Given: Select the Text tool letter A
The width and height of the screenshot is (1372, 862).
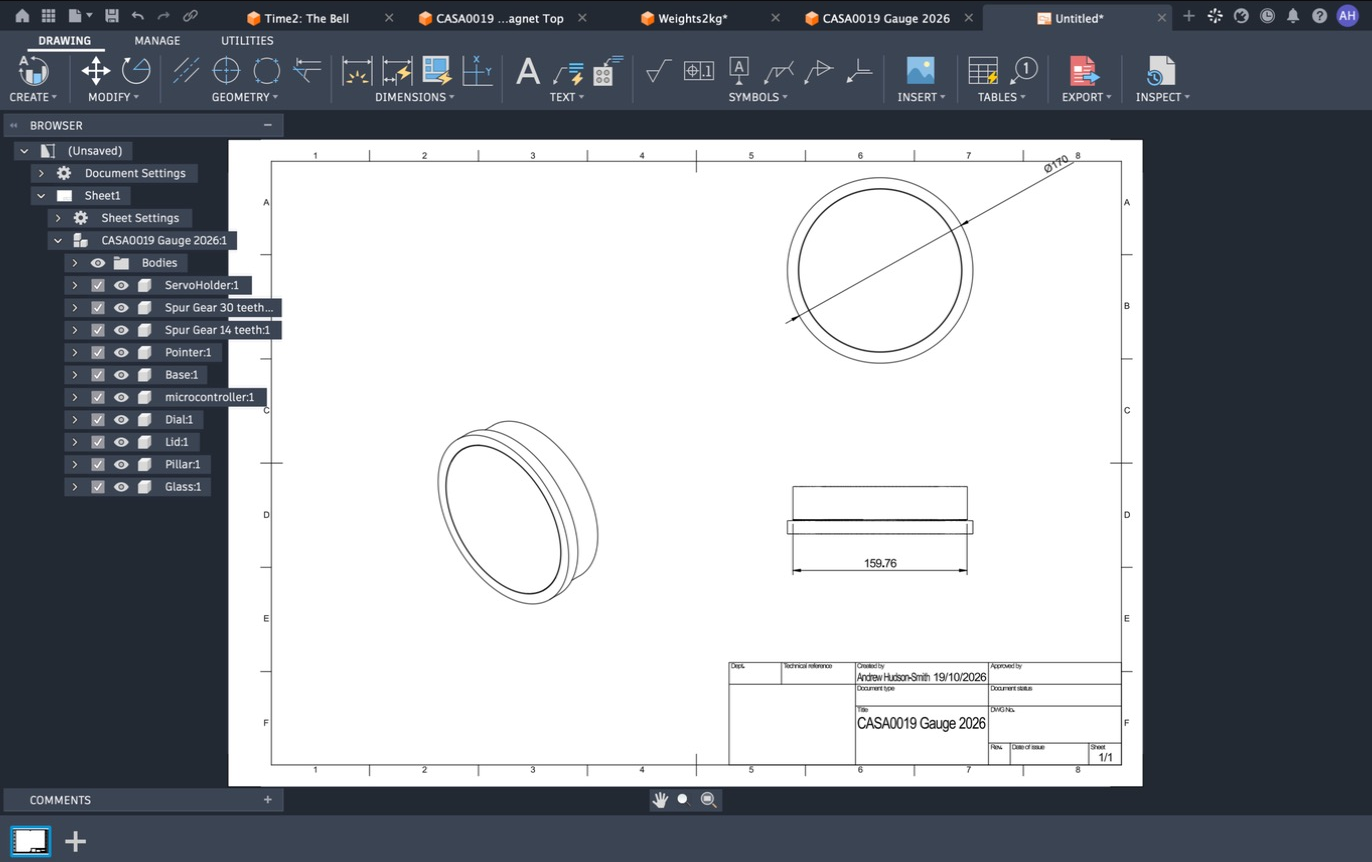Looking at the screenshot, I should (528, 71).
